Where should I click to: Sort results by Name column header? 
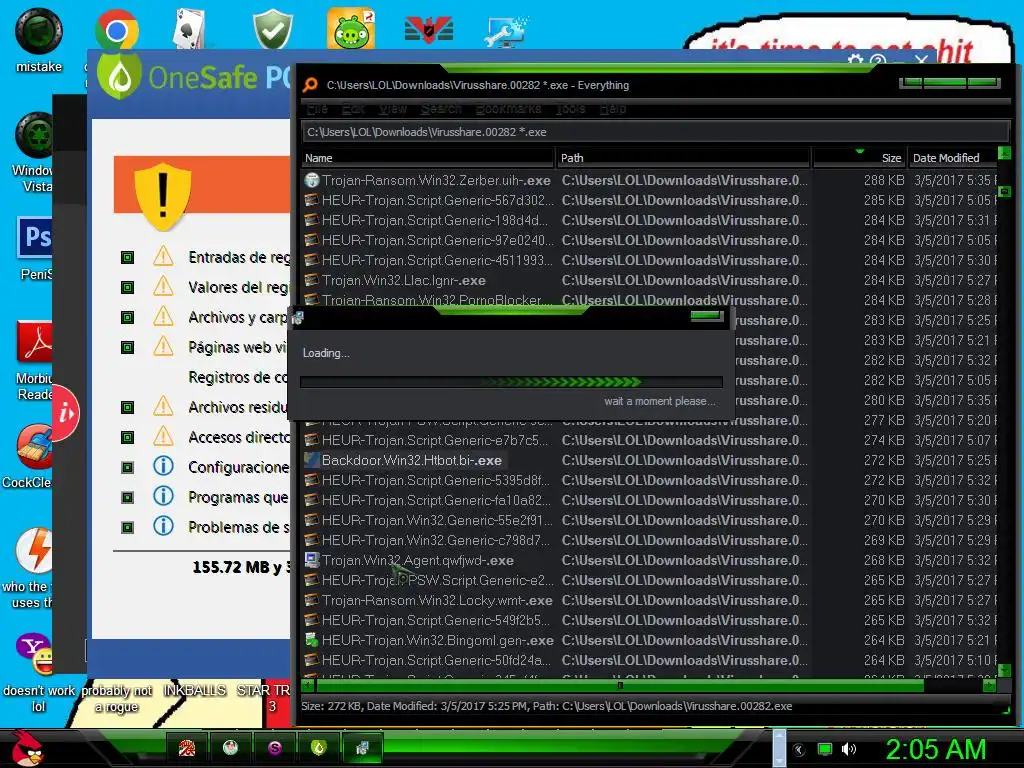(x=427, y=157)
